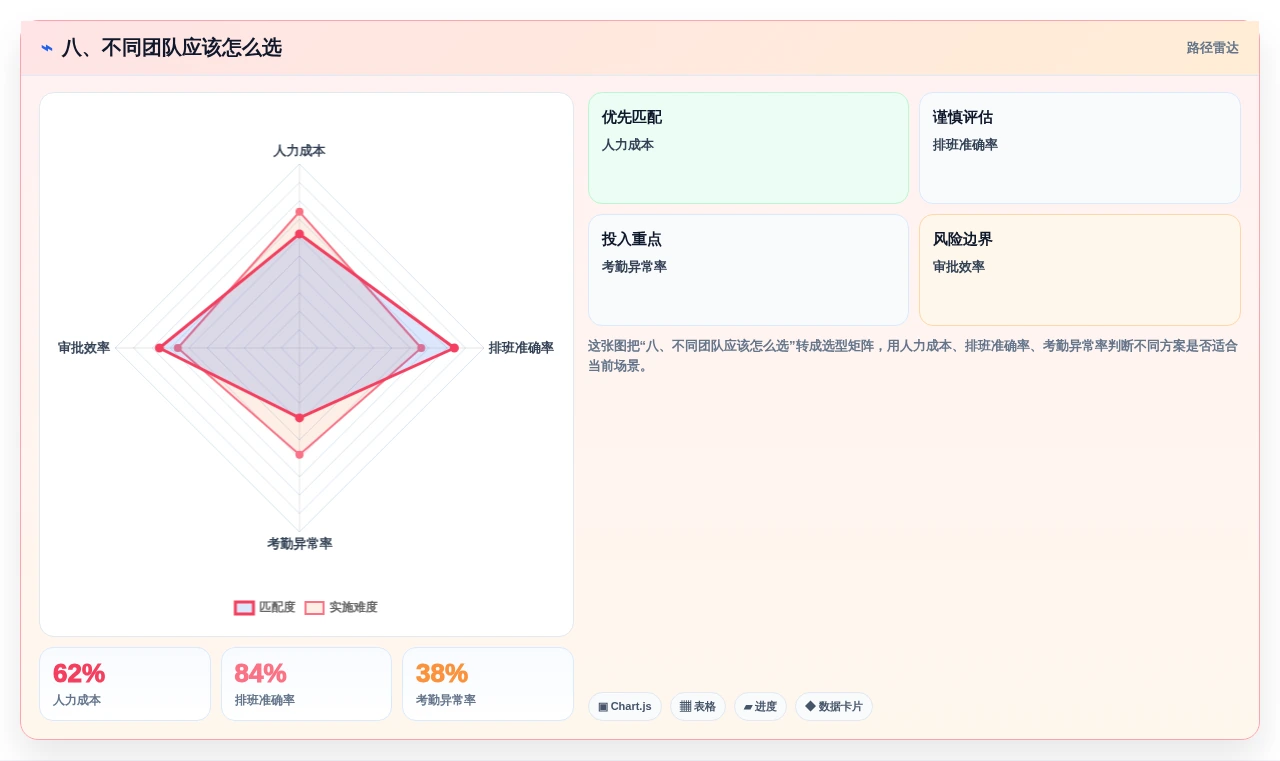Click 审批效率 text in 风险边界 card
Viewport: 1280px width, 761px height.
click(x=959, y=267)
